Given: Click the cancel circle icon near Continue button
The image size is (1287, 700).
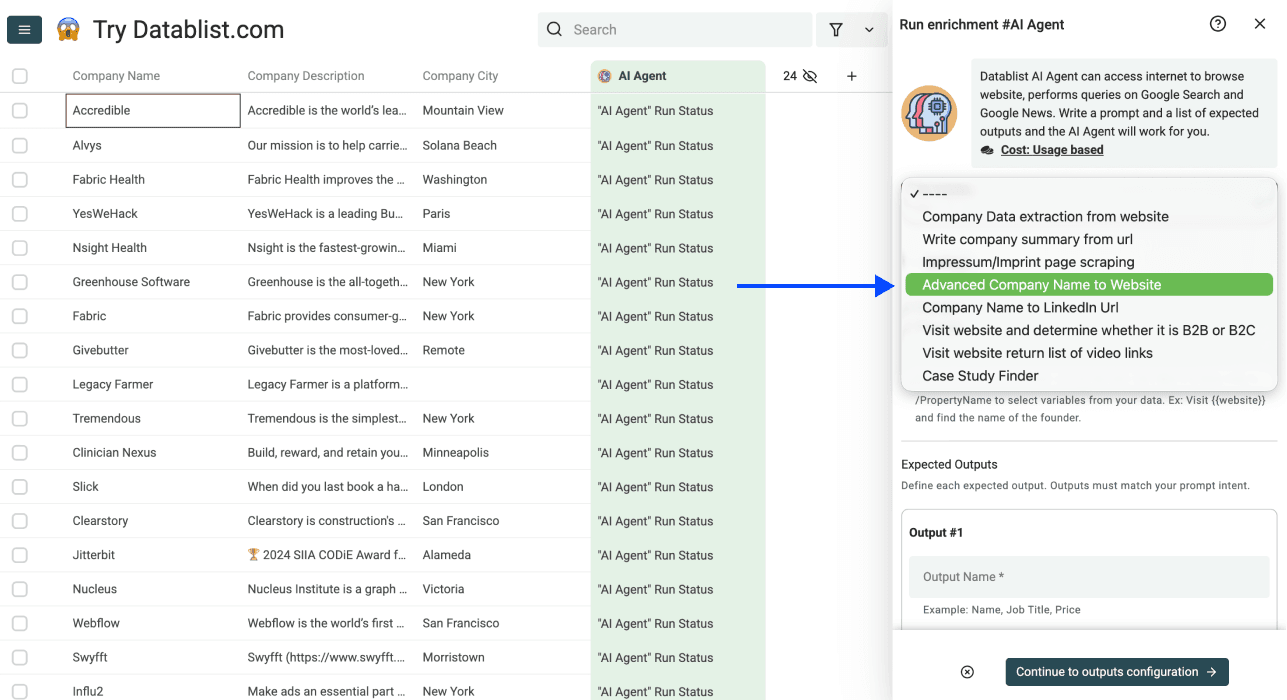Looking at the screenshot, I should [966, 671].
